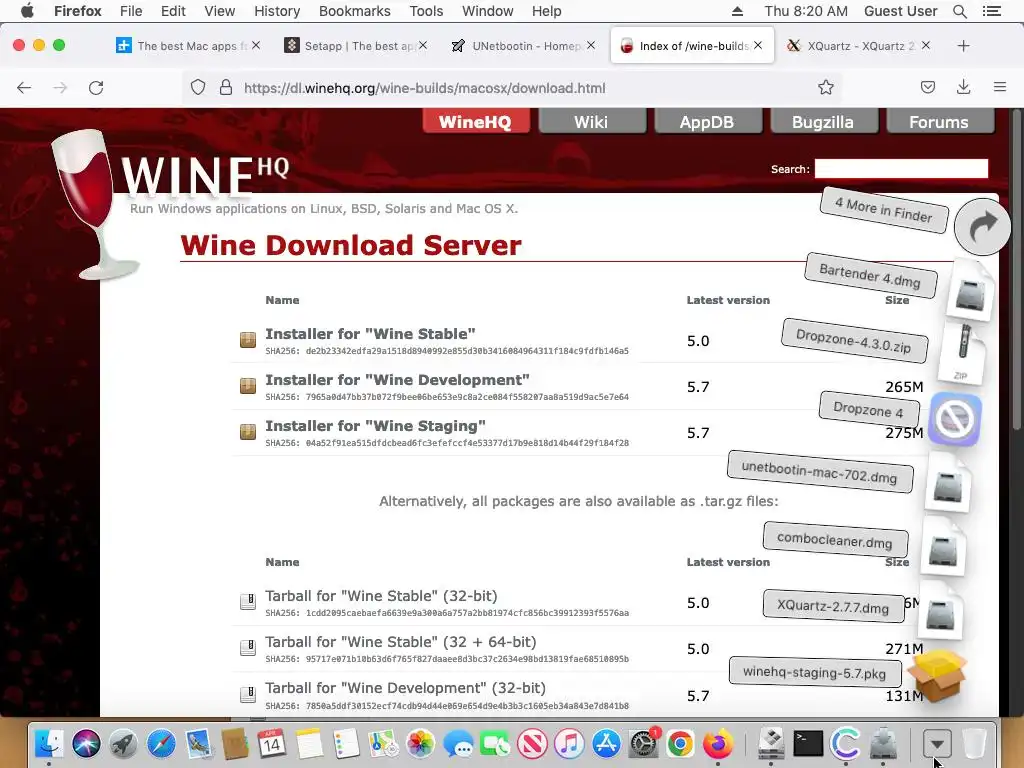This screenshot has height=768, width=1024.
Task: Open Combo Cleaner C icon in Dock
Action: pos(846,743)
